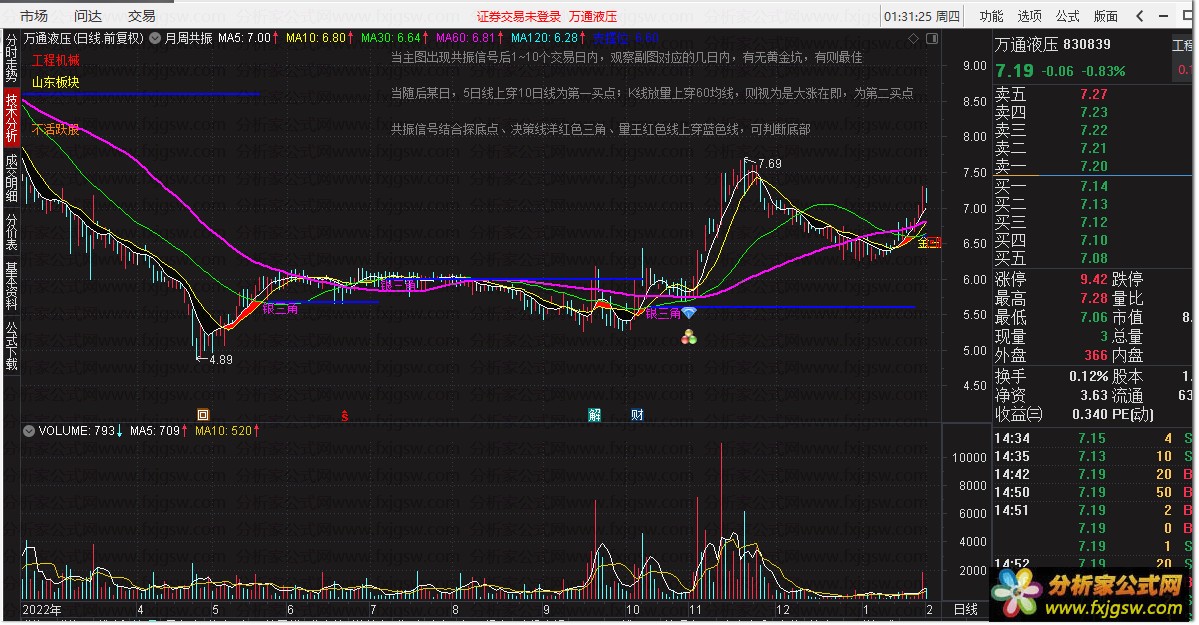
Task: Open the 问达 menu
Action: pyautogui.click(x=88, y=16)
